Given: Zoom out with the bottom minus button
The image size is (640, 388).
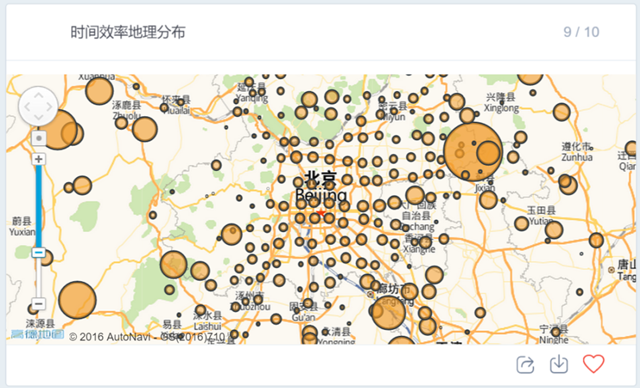Looking at the screenshot, I should (38, 304).
